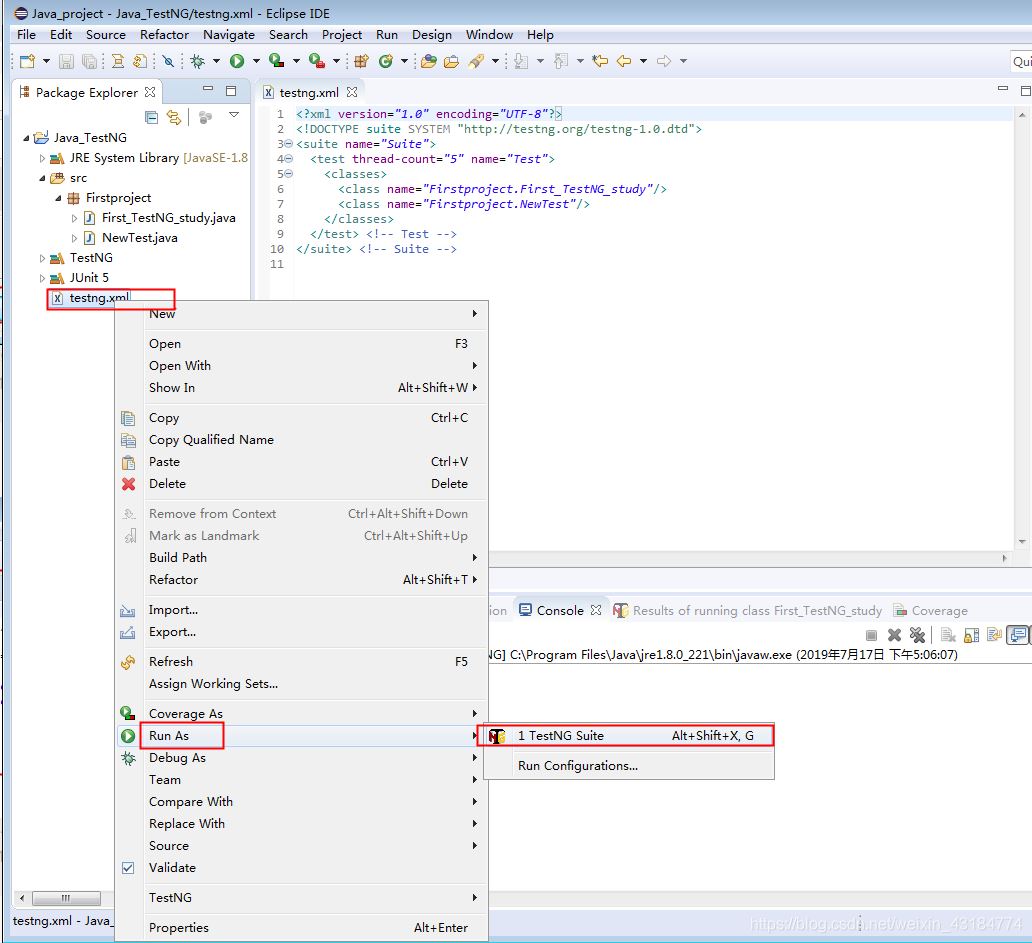This screenshot has width=1032, height=943.
Task: Click Delete in the context menu
Action: pyautogui.click(x=303, y=484)
